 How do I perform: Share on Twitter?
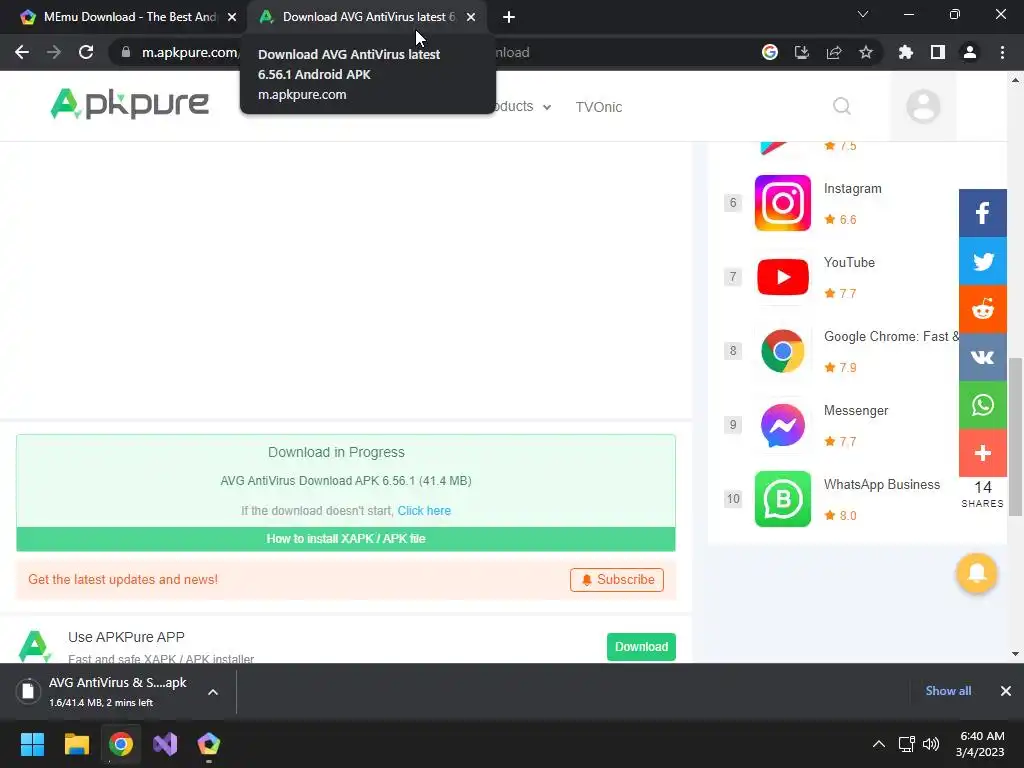[983, 261]
